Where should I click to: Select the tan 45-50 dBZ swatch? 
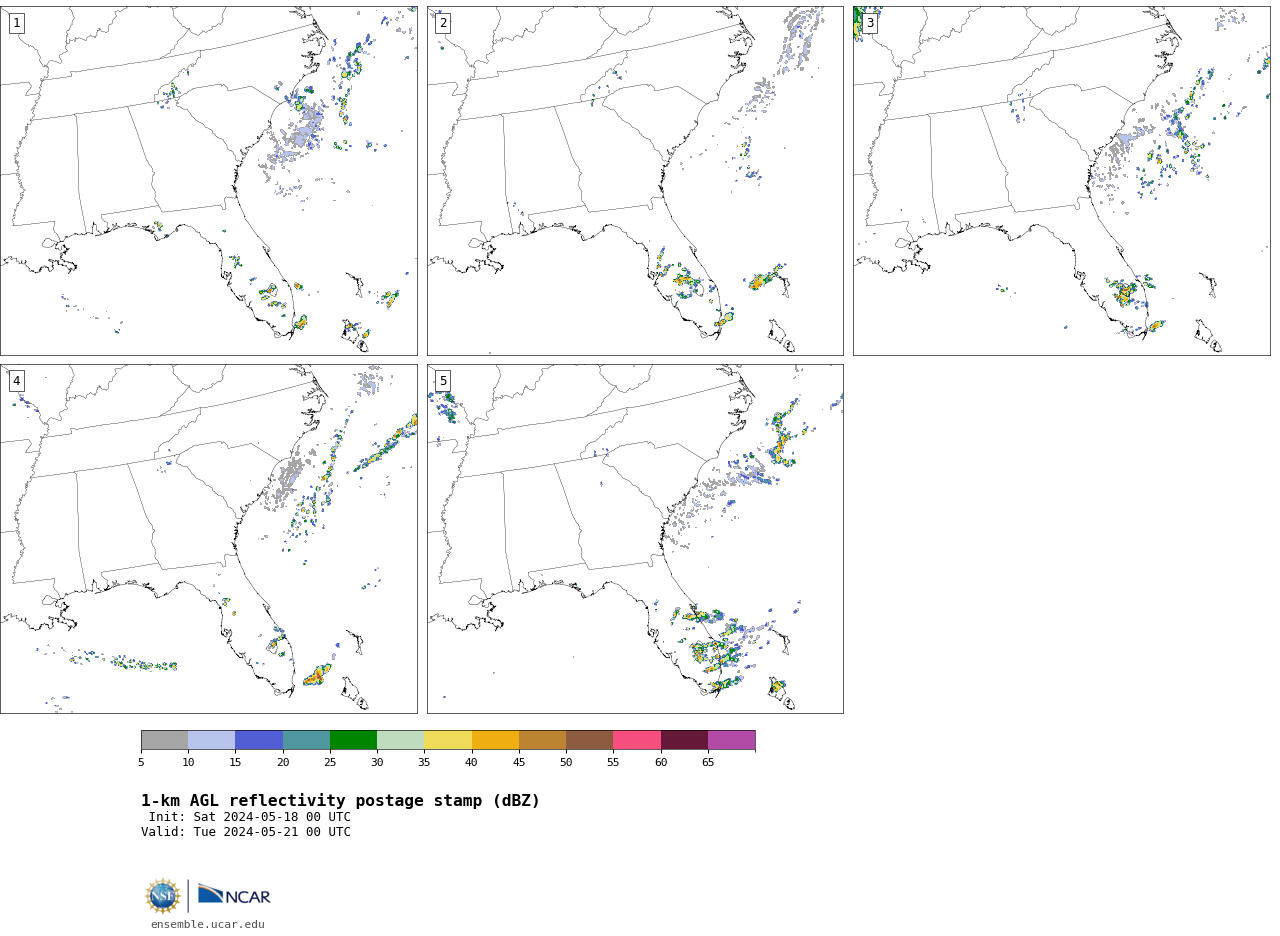click(x=542, y=740)
